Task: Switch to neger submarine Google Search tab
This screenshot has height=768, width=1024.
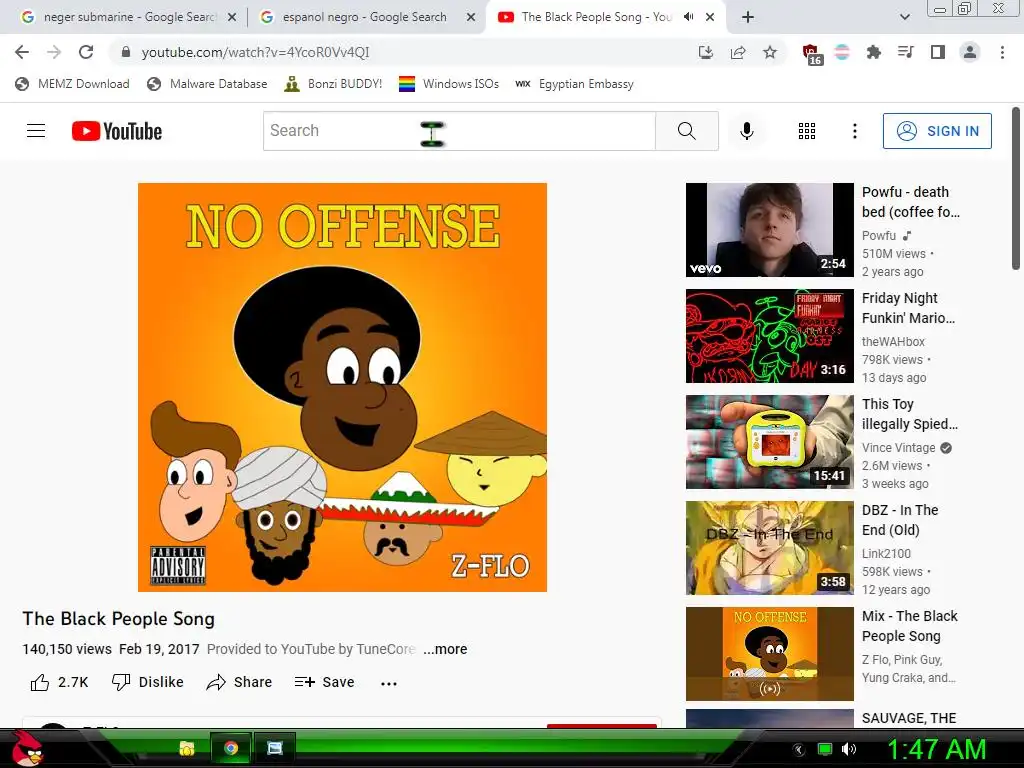Action: coord(129,17)
